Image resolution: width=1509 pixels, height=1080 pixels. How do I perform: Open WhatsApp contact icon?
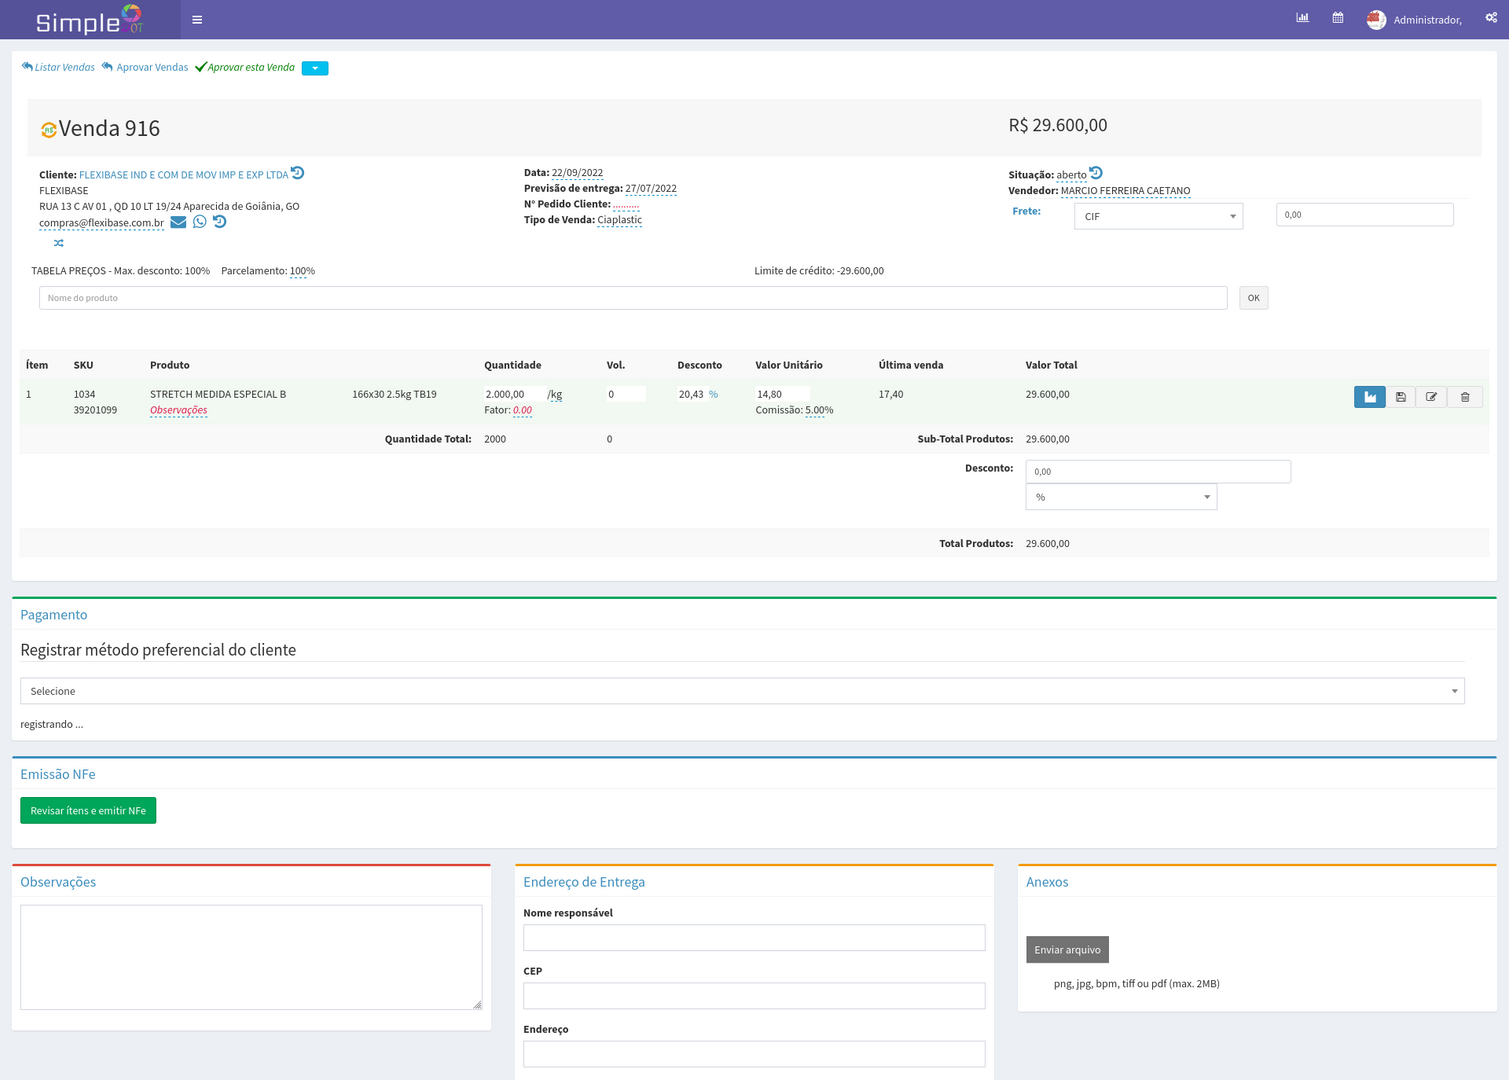[200, 222]
